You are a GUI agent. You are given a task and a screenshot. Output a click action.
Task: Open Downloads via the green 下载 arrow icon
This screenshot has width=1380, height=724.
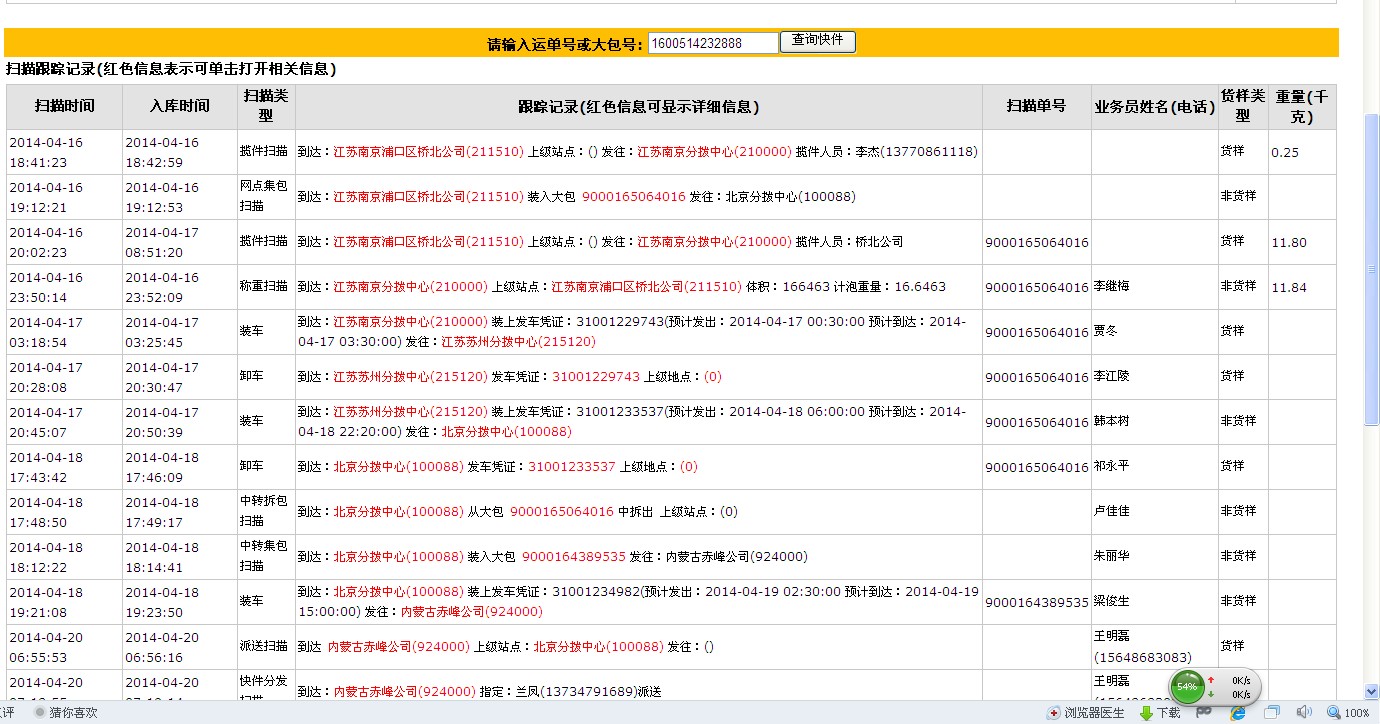pyautogui.click(x=1148, y=712)
